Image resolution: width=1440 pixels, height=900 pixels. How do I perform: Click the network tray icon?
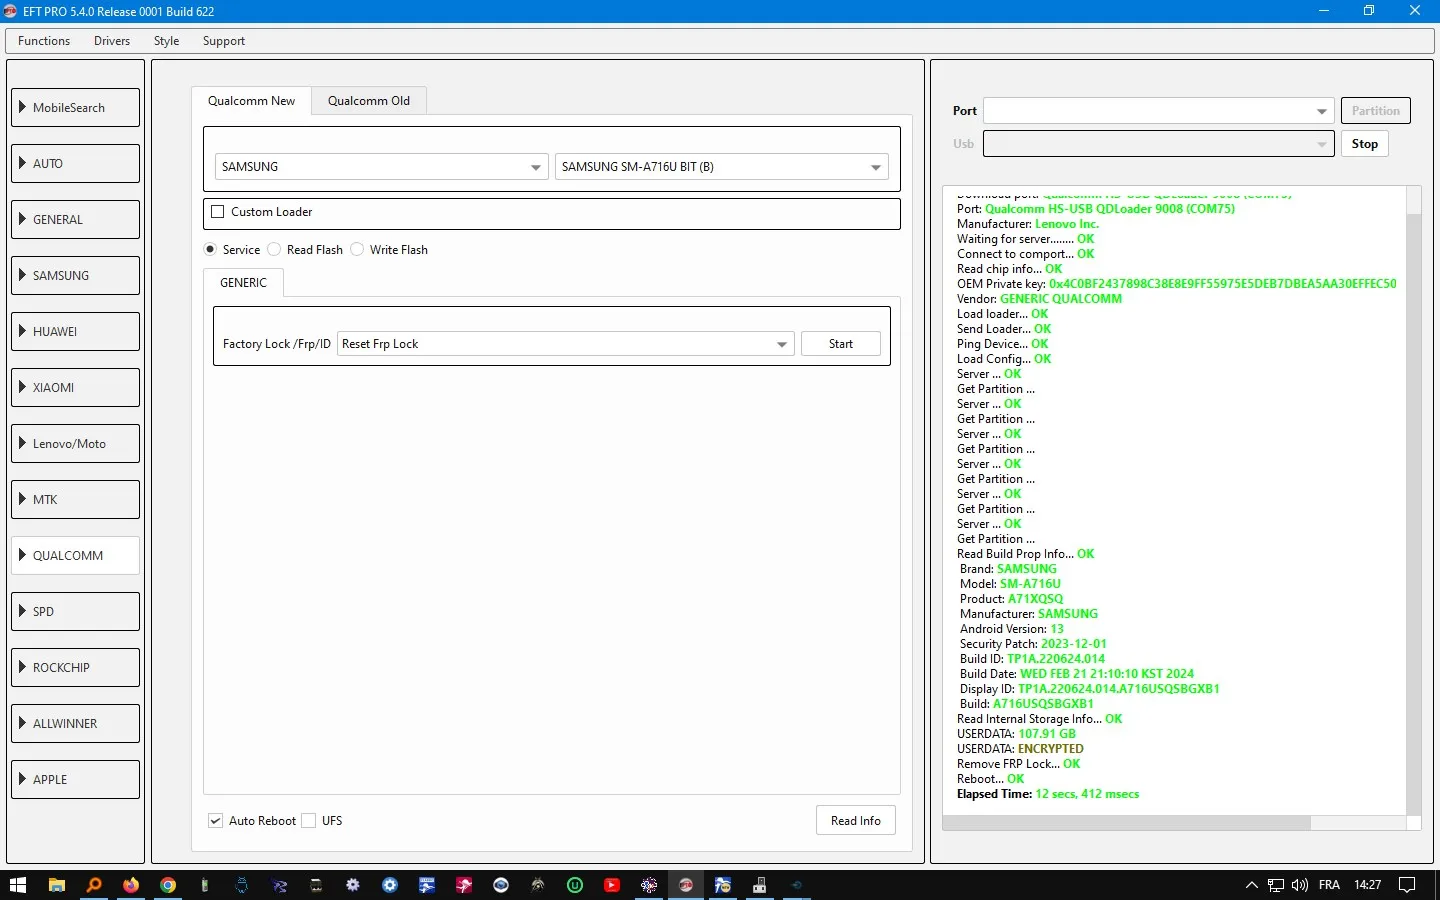coord(1276,885)
